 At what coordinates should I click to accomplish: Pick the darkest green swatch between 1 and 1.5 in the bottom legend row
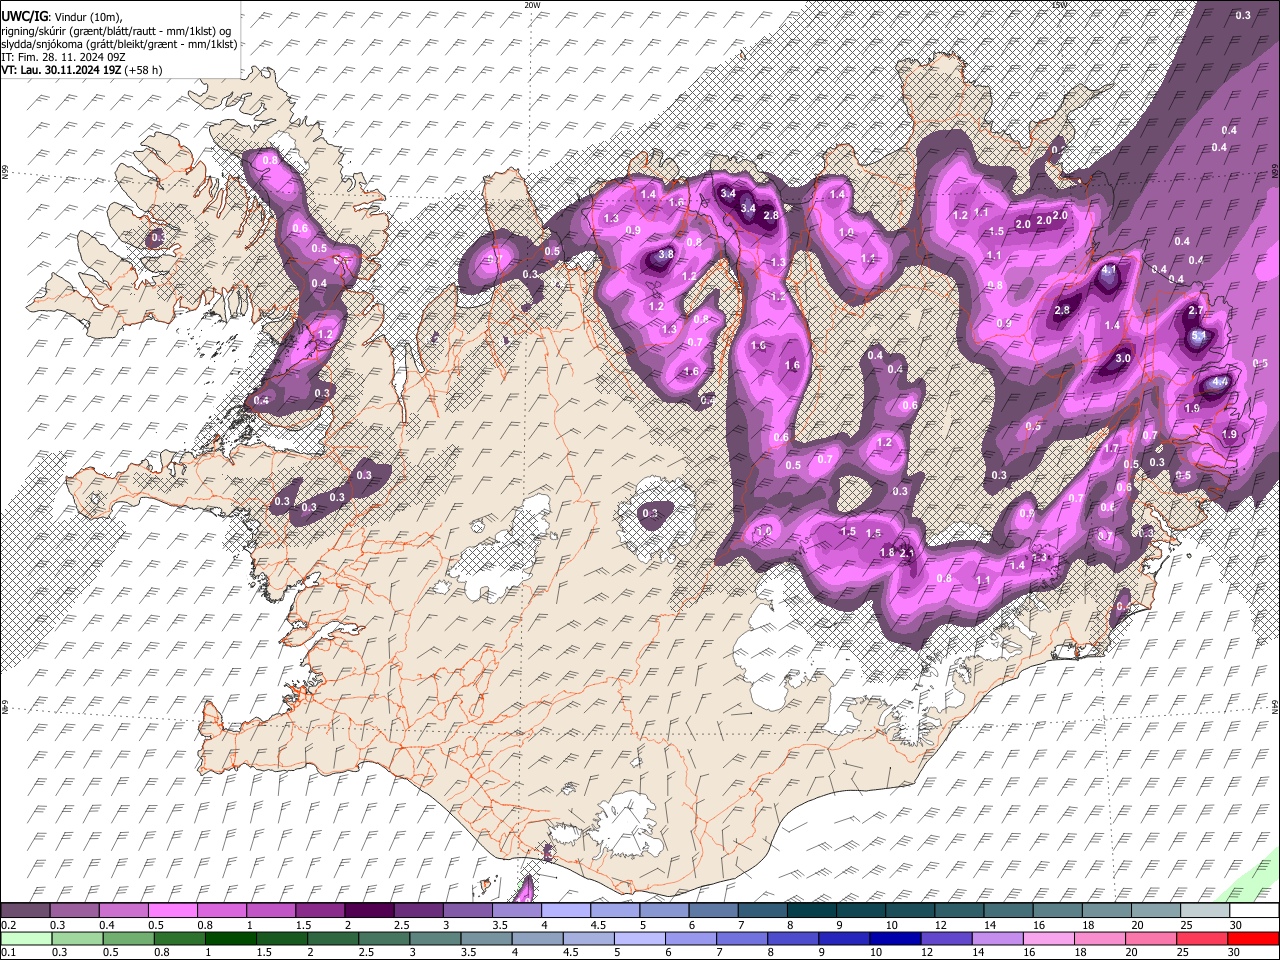231,938
